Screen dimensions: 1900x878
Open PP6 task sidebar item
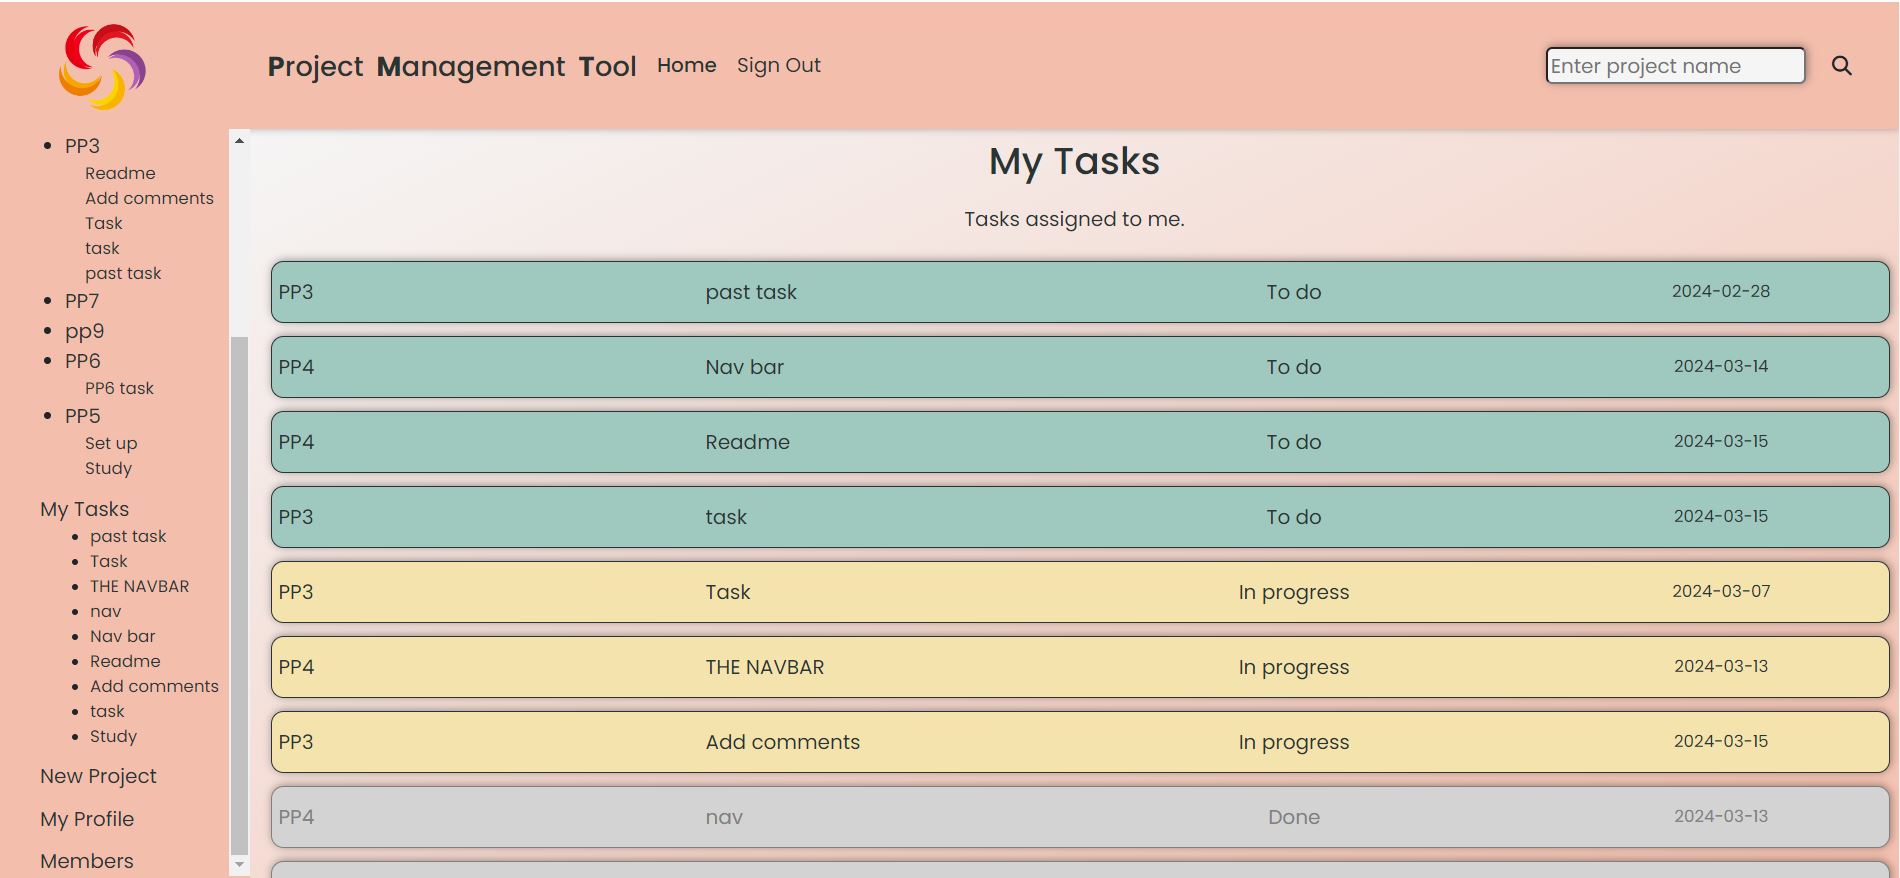[x=119, y=388]
